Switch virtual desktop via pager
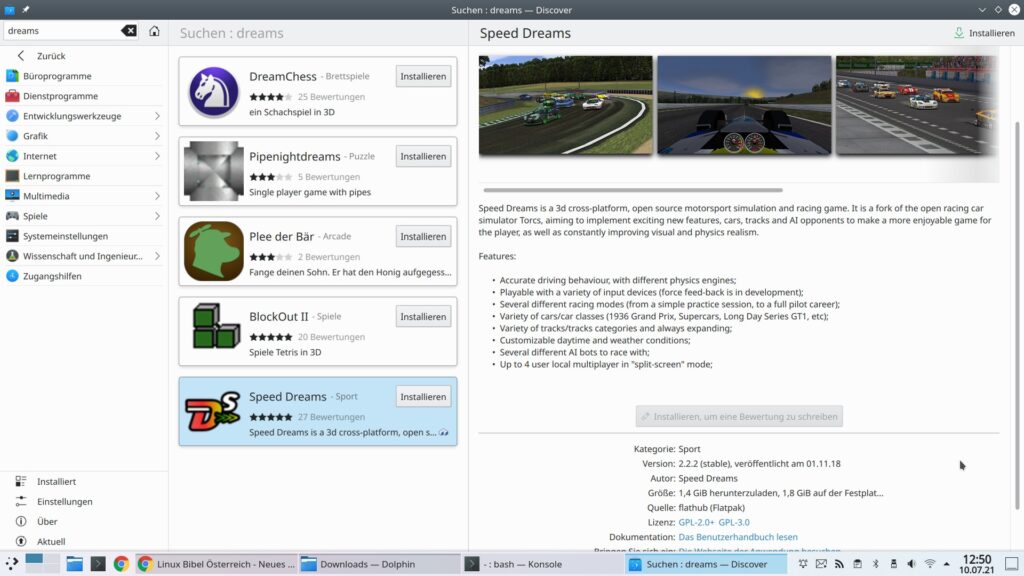This screenshot has height=576, width=1024. [x=42, y=564]
